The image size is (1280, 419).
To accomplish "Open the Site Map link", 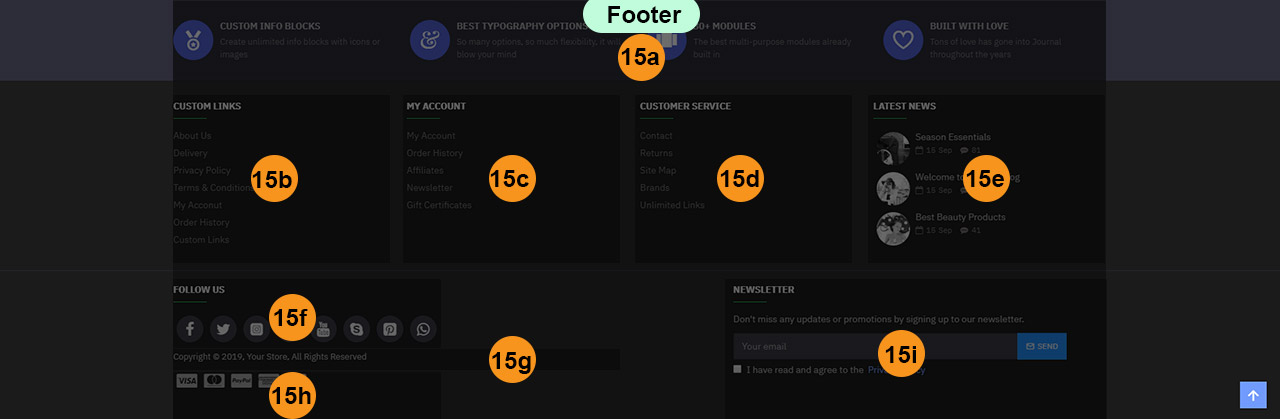I will (x=658, y=171).
